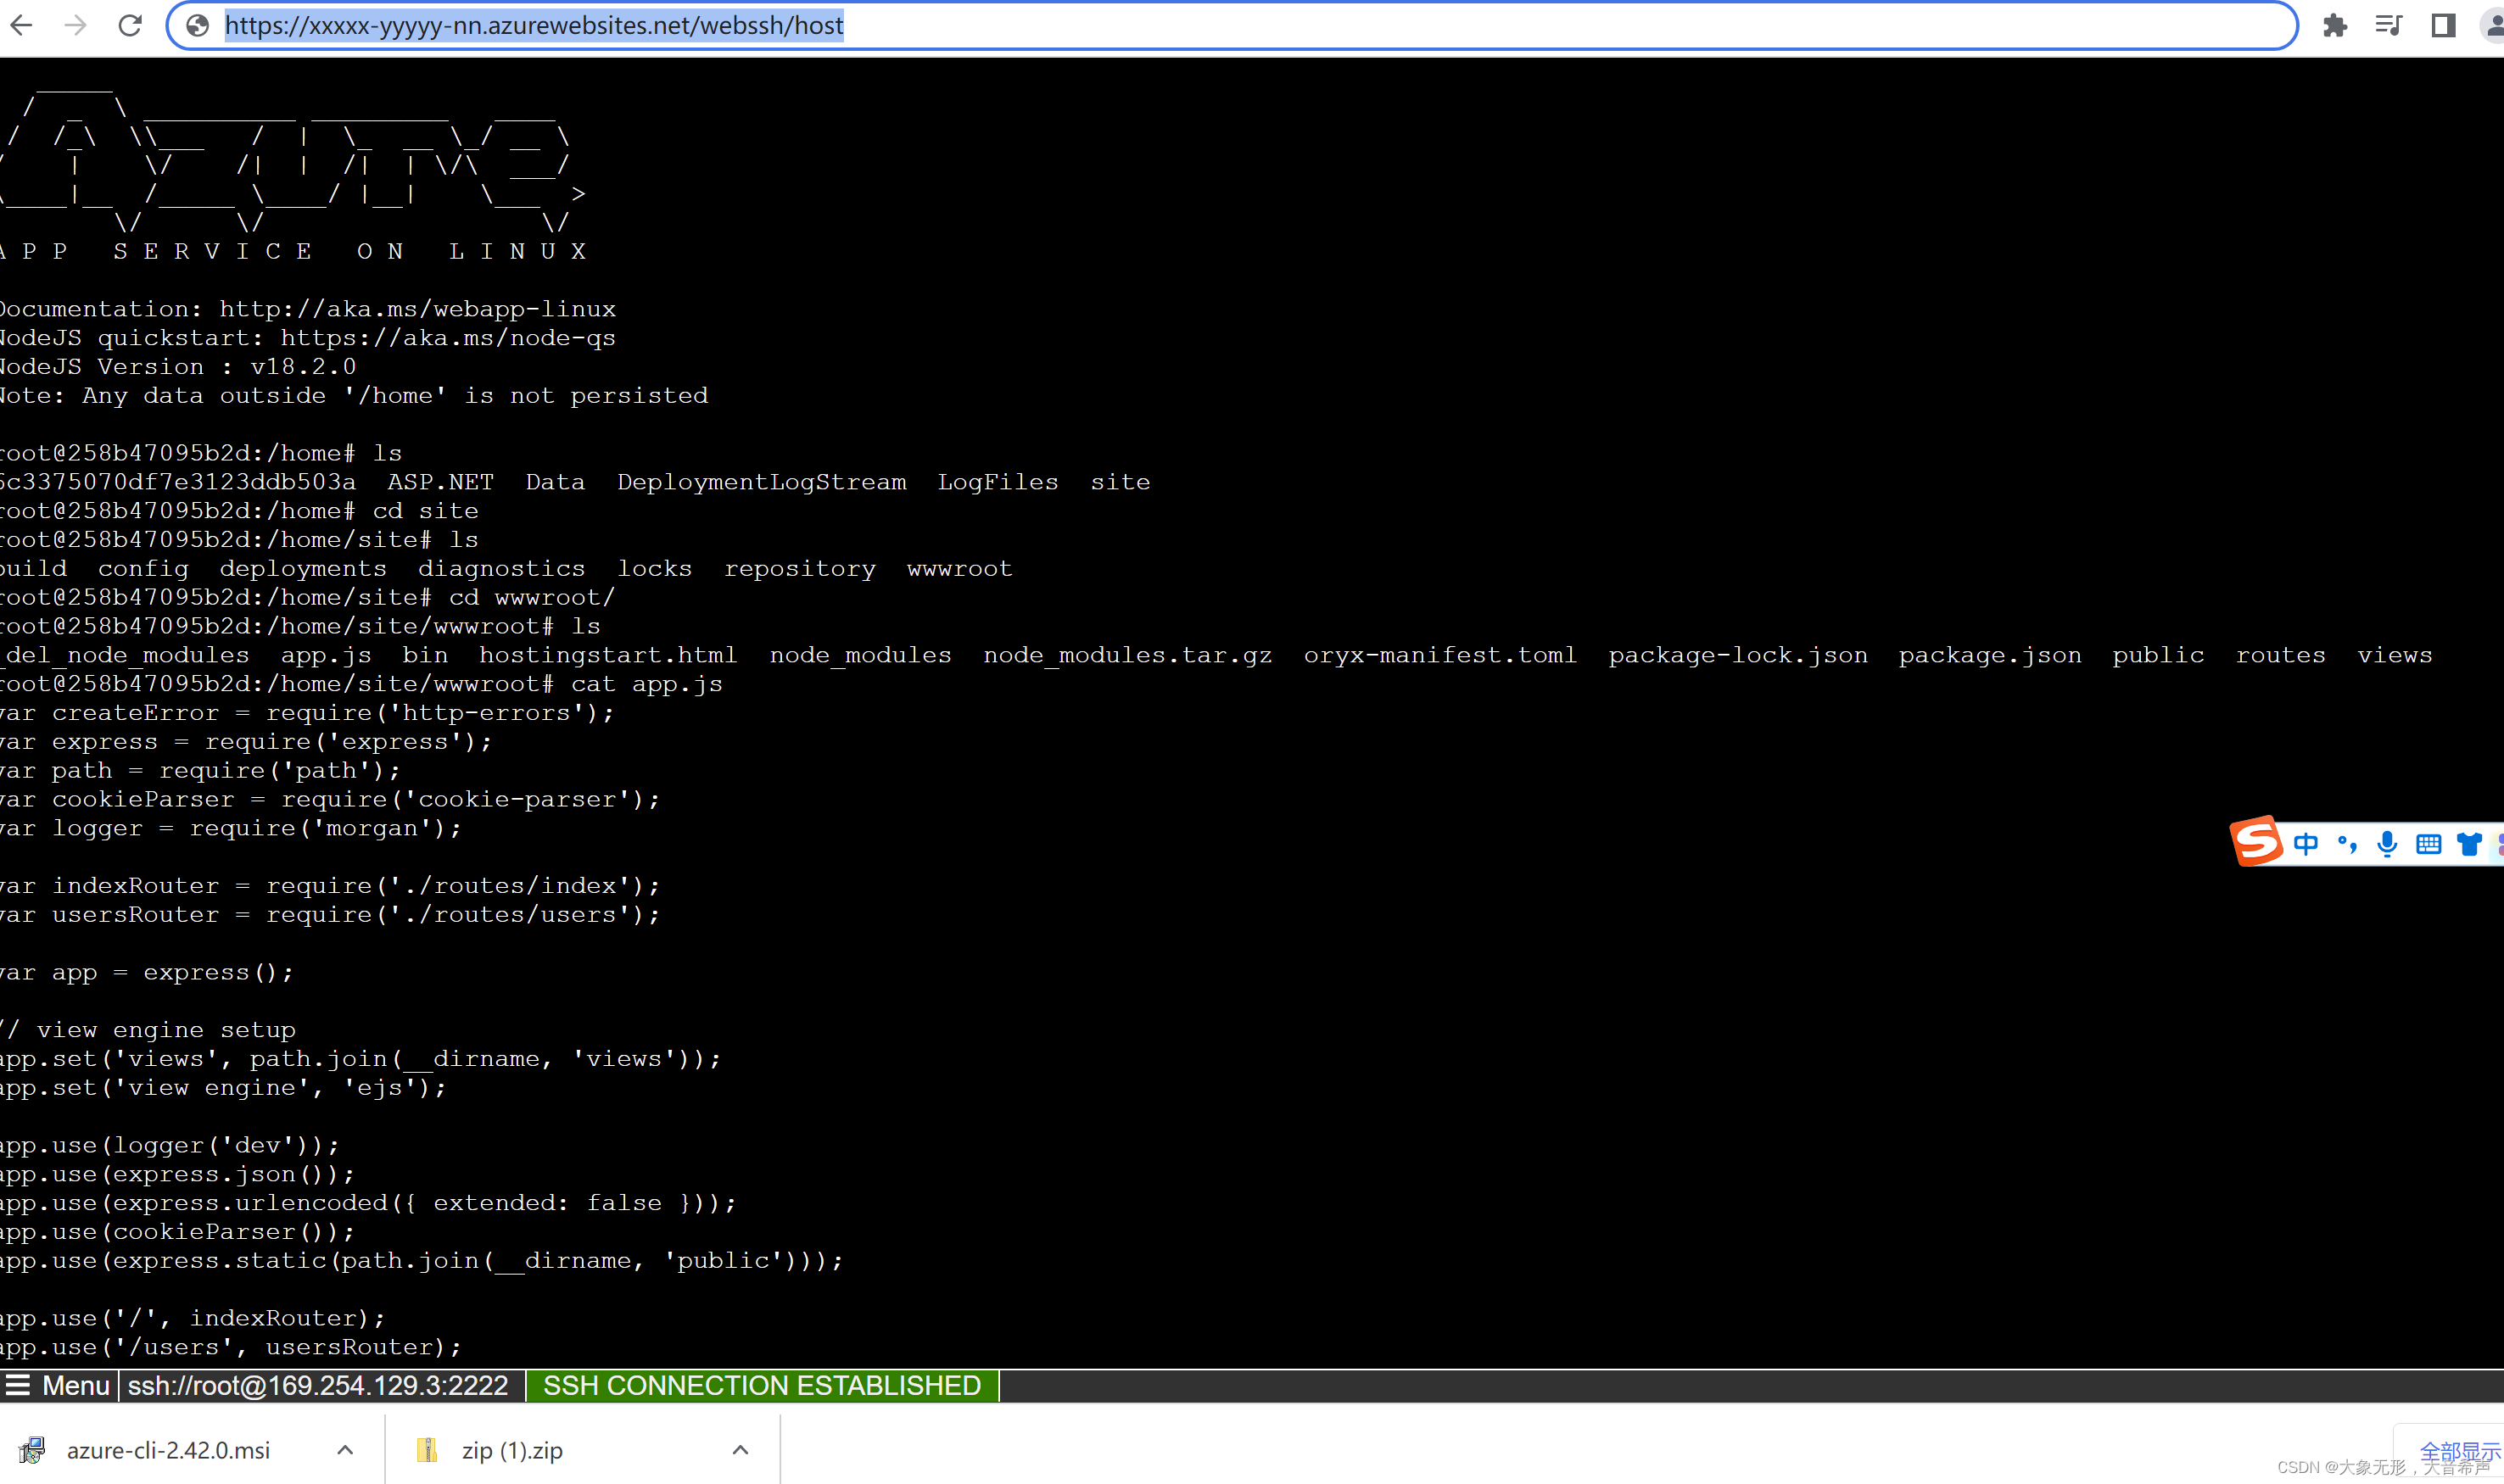This screenshot has width=2504, height=1484.
Task: Show all downloads with 全部显示
Action: pos(2459,1451)
